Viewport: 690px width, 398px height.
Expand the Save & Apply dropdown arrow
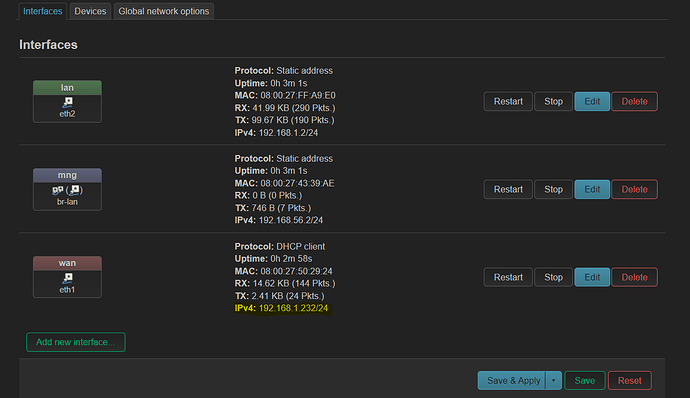point(554,380)
